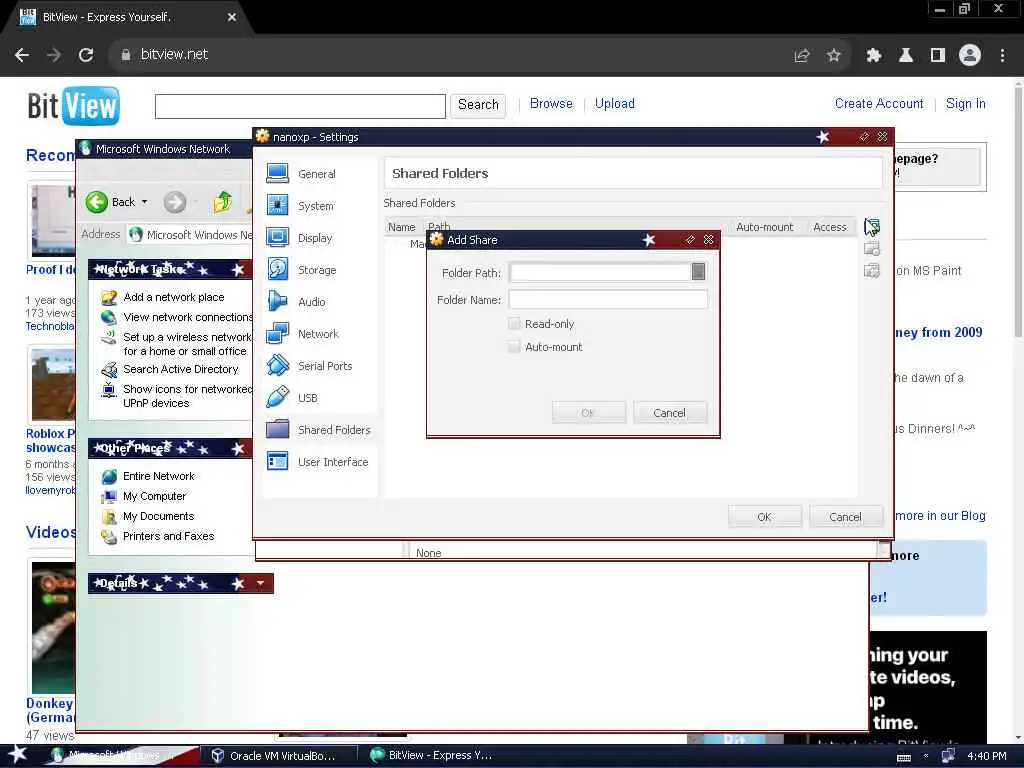The width and height of the screenshot is (1024, 768).
Task: Bookmark this page with star icon
Action: pyautogui.click(x=833, y=56)
